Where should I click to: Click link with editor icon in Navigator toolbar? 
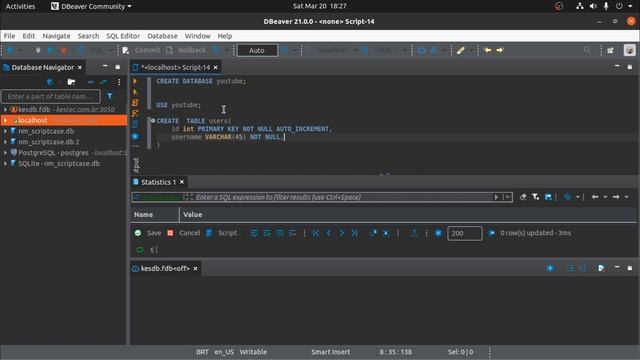point(103,82)
